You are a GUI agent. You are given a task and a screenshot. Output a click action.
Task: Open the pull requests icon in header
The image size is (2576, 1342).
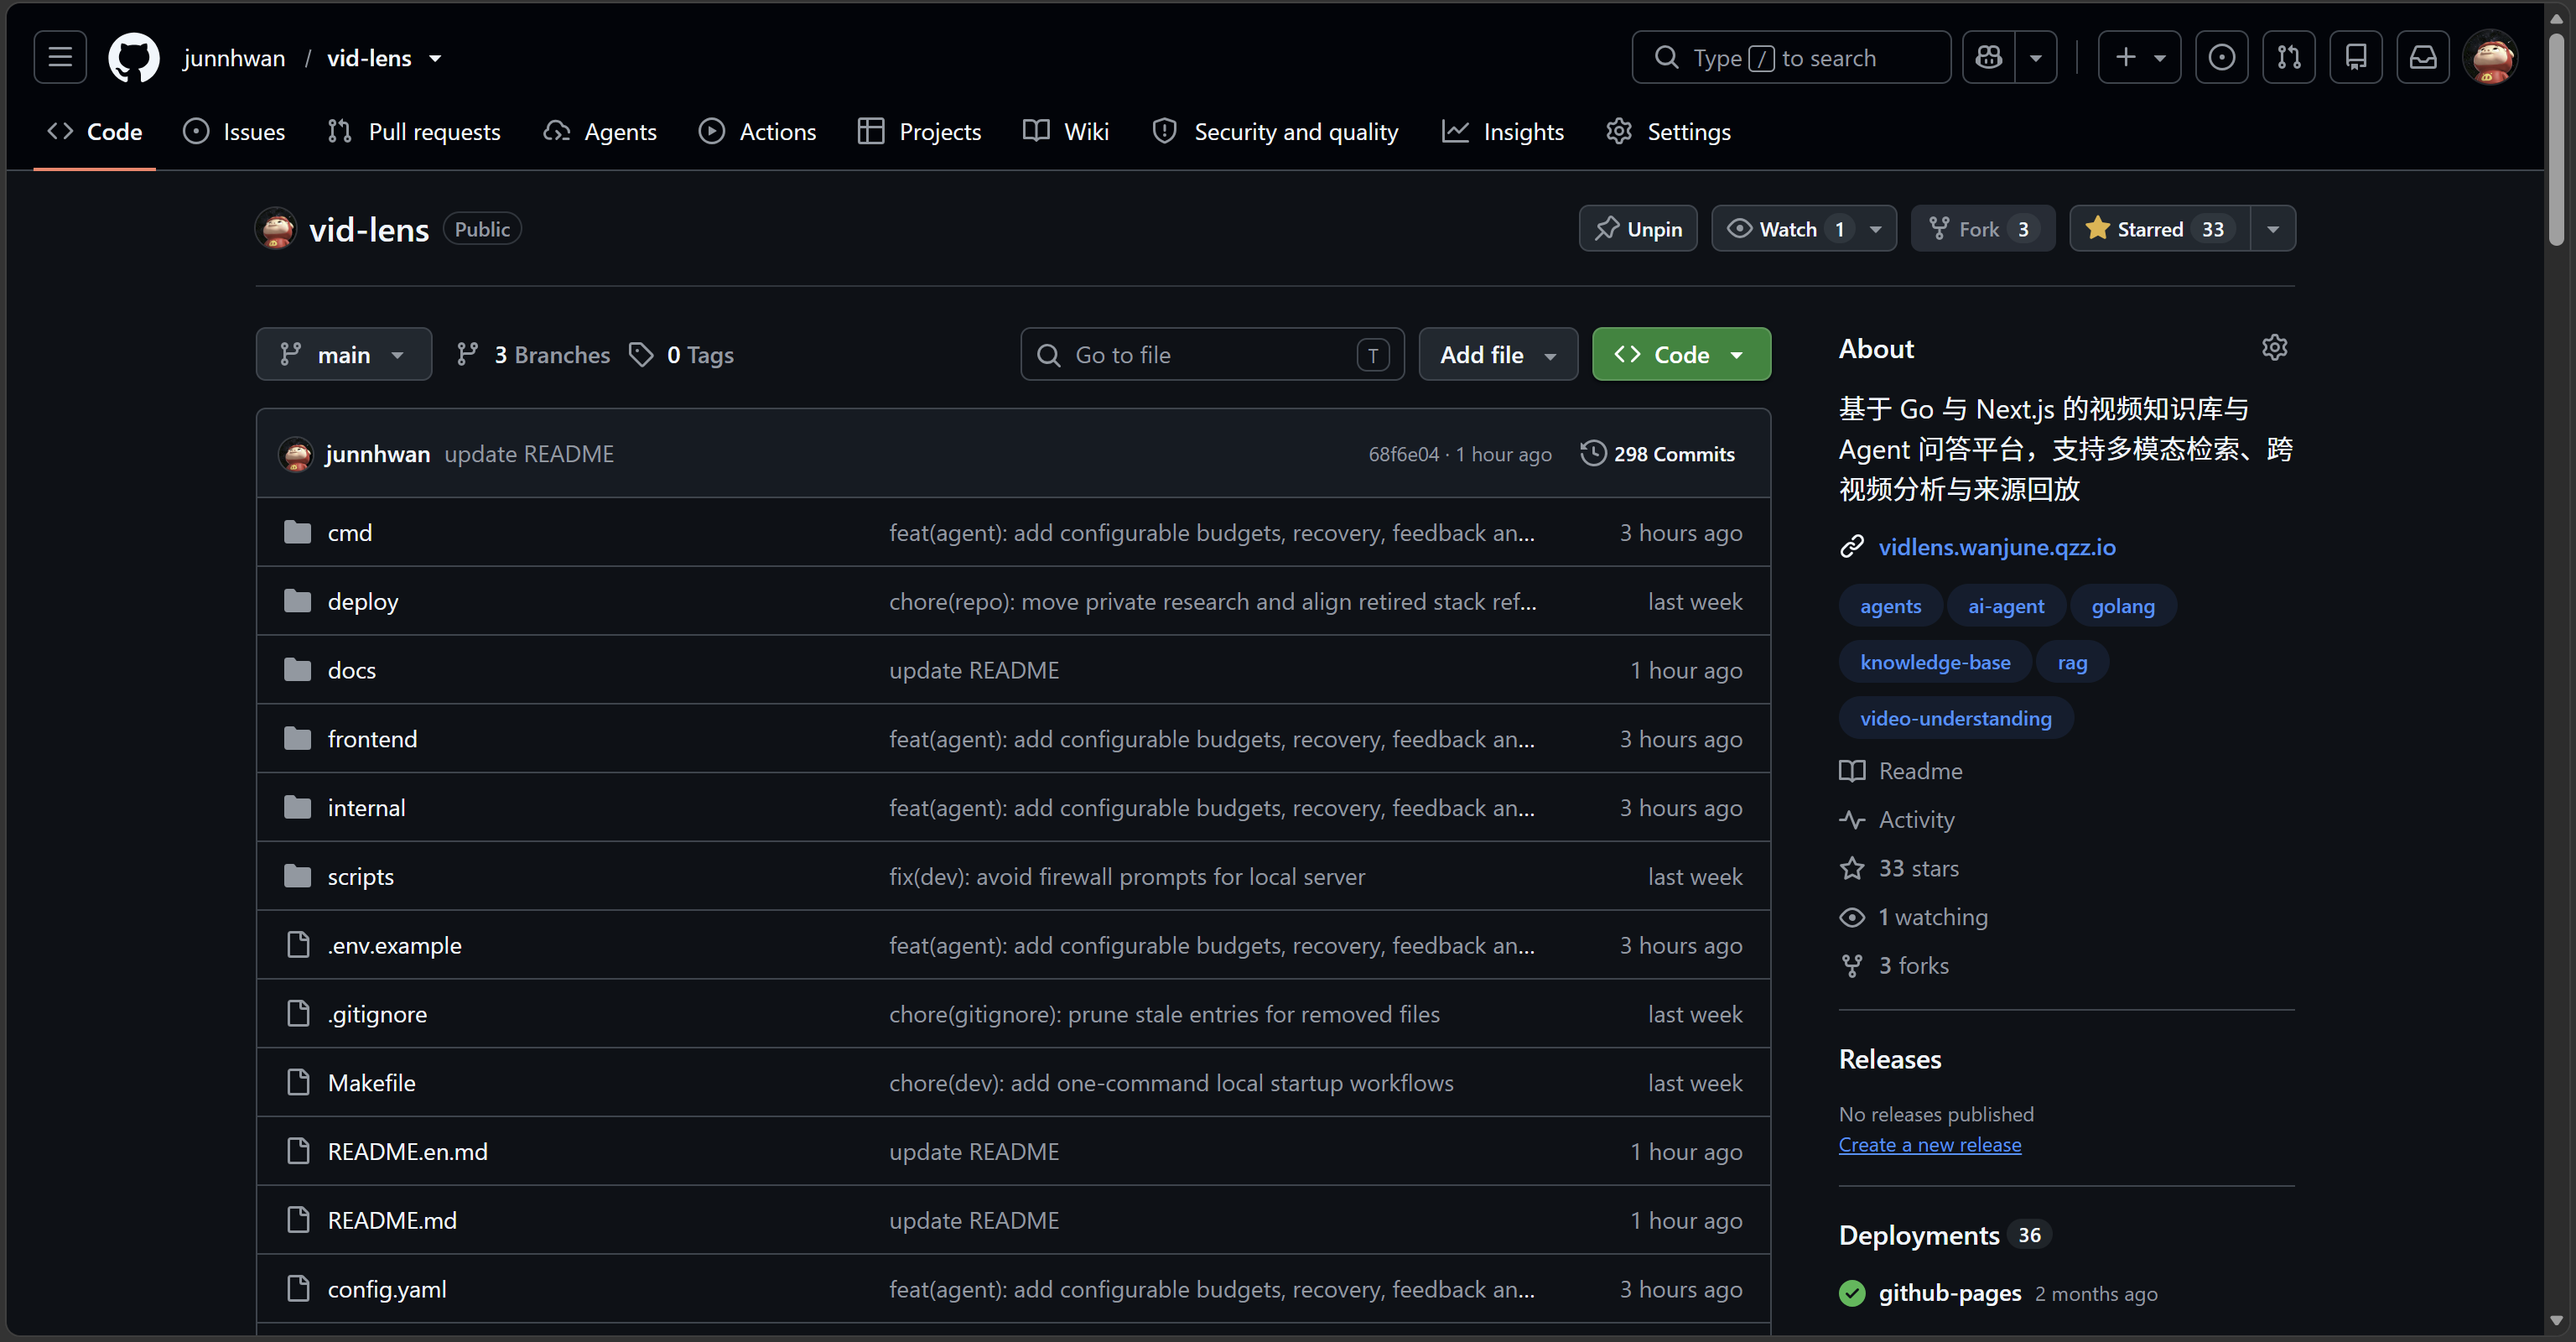pyautogui.click(x=2289, y=57)
